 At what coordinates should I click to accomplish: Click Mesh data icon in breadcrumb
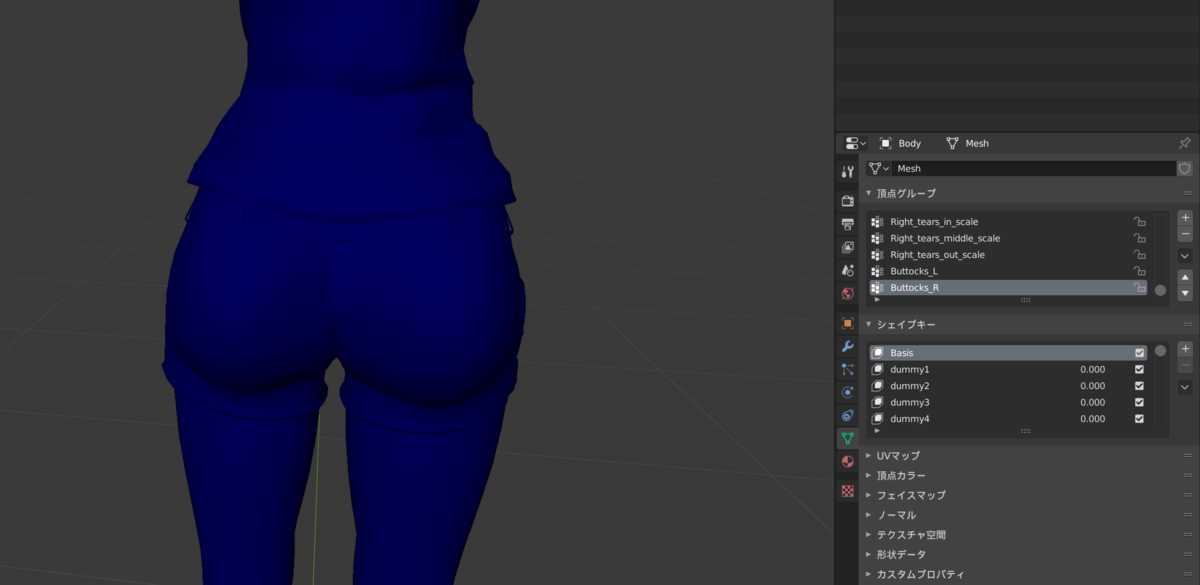tap(952, 143)
